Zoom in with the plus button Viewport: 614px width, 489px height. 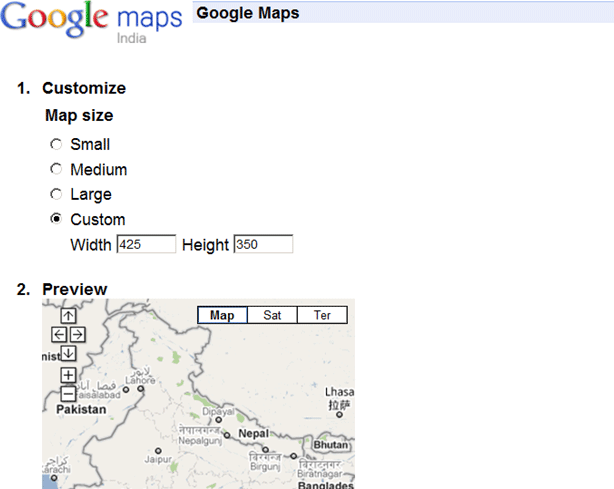pos(68,375)
